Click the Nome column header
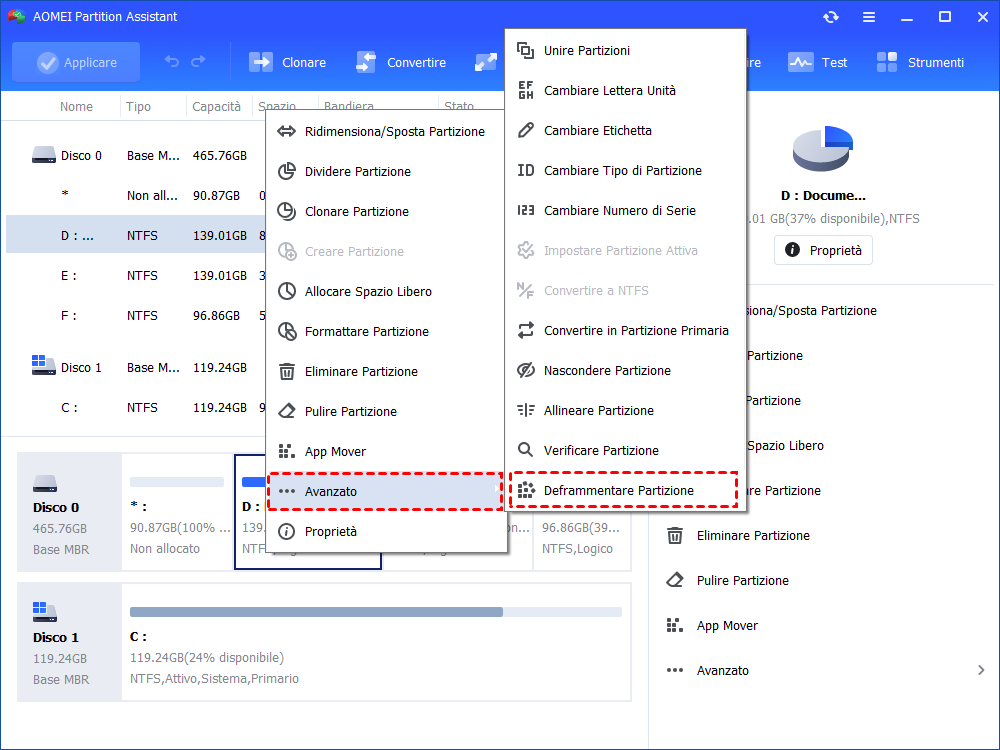This screenshot has width=1000, height=750. coord(77,107)
